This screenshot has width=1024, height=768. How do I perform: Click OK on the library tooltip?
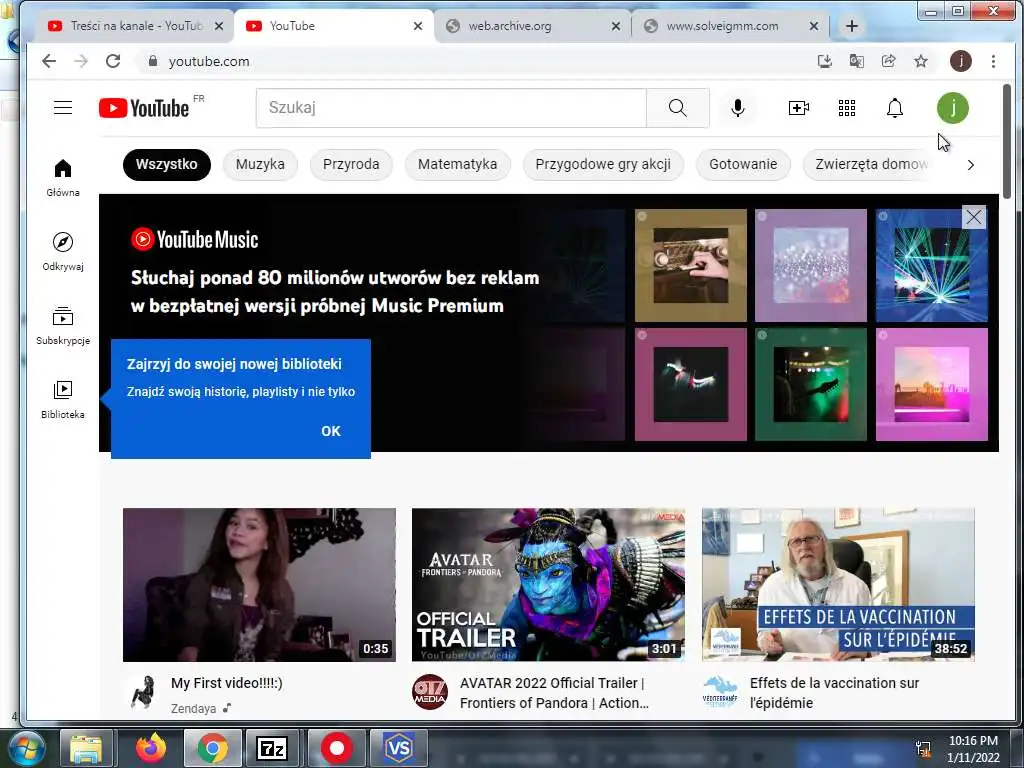331,431
